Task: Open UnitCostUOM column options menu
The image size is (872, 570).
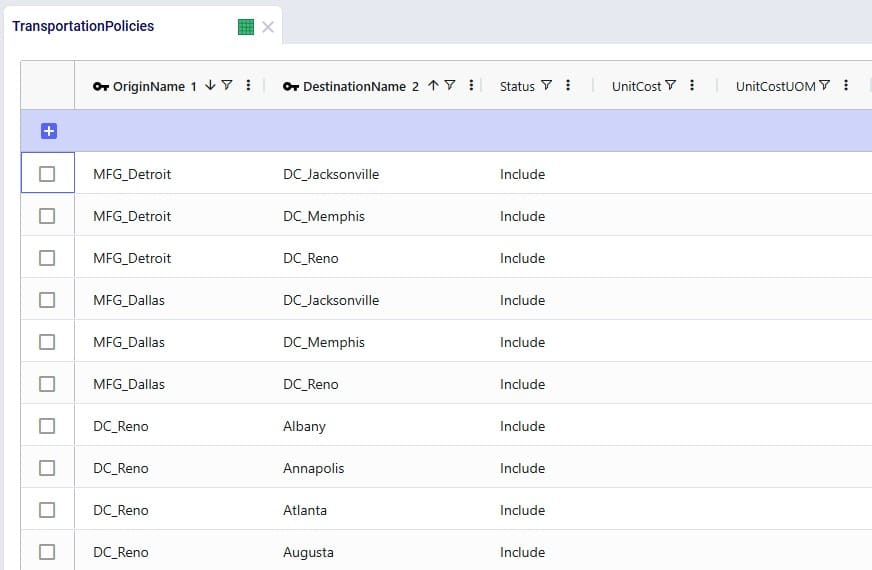Action: click(846, 85)
